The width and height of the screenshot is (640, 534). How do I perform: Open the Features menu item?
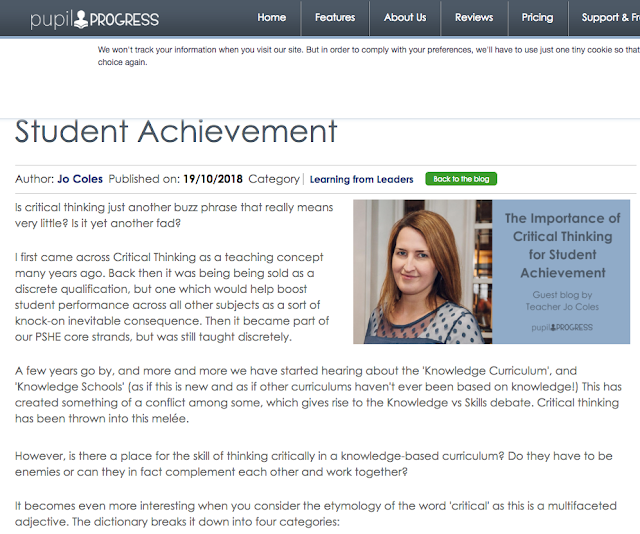pyautogui.click(x=335, y=18)
